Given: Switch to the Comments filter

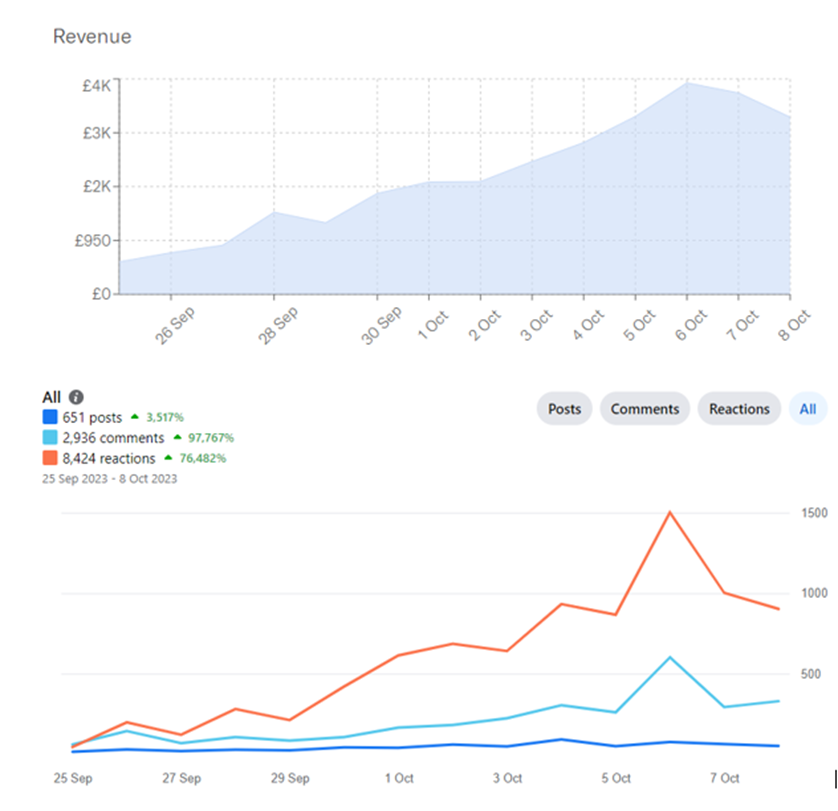Looking at the screenshot, I should [x=645, y=408].
